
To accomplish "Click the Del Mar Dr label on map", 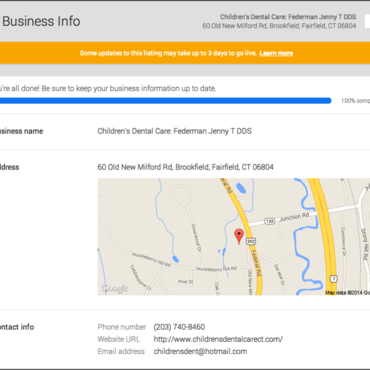I will (279, 274).
